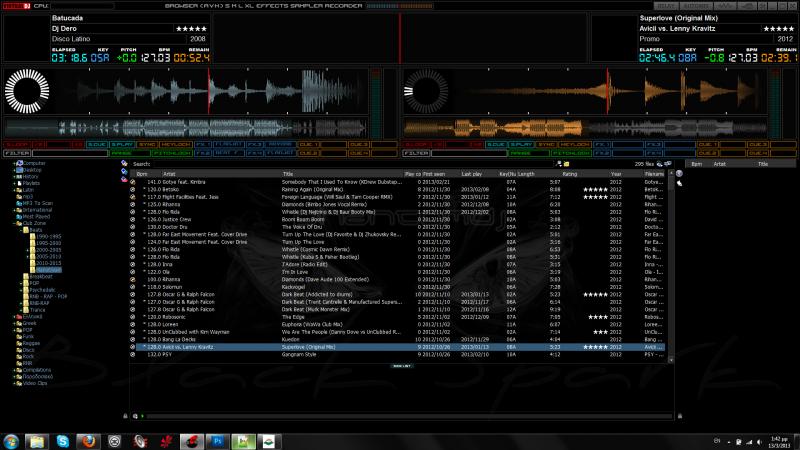Viewport: 800px width, 450px height.
Task: Expand the History tree node
Action: (x=14, y=177)
